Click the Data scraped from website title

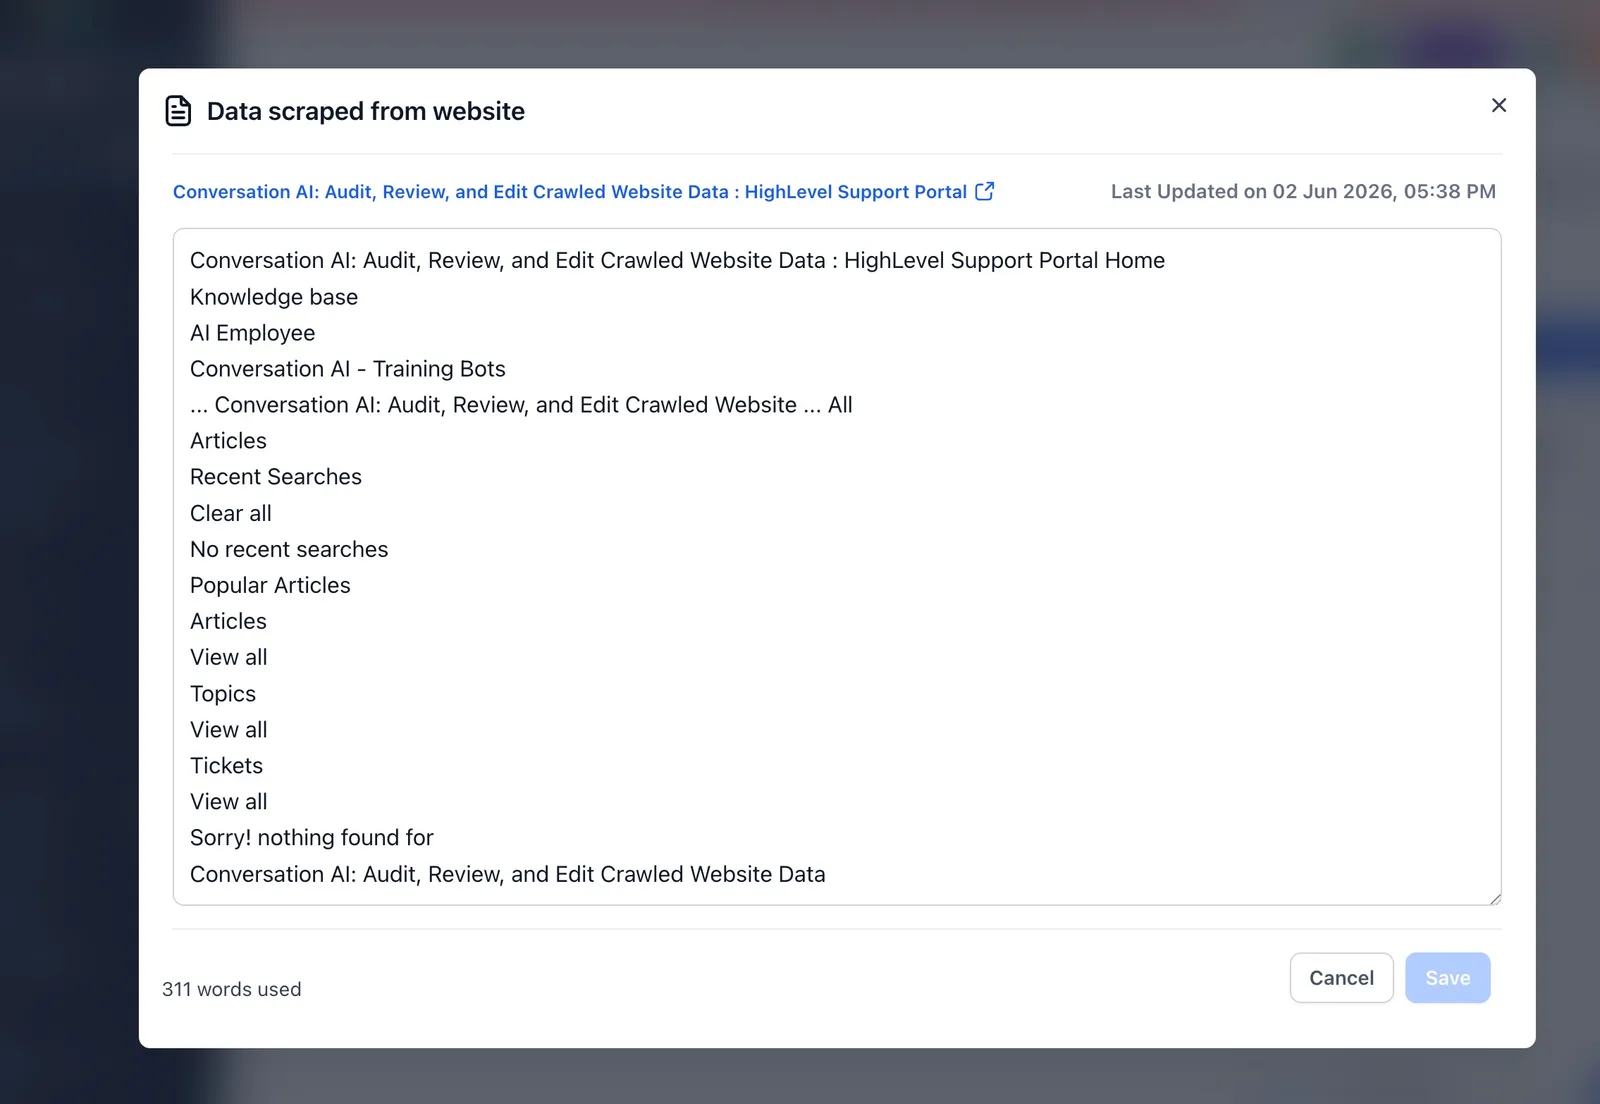366,111
